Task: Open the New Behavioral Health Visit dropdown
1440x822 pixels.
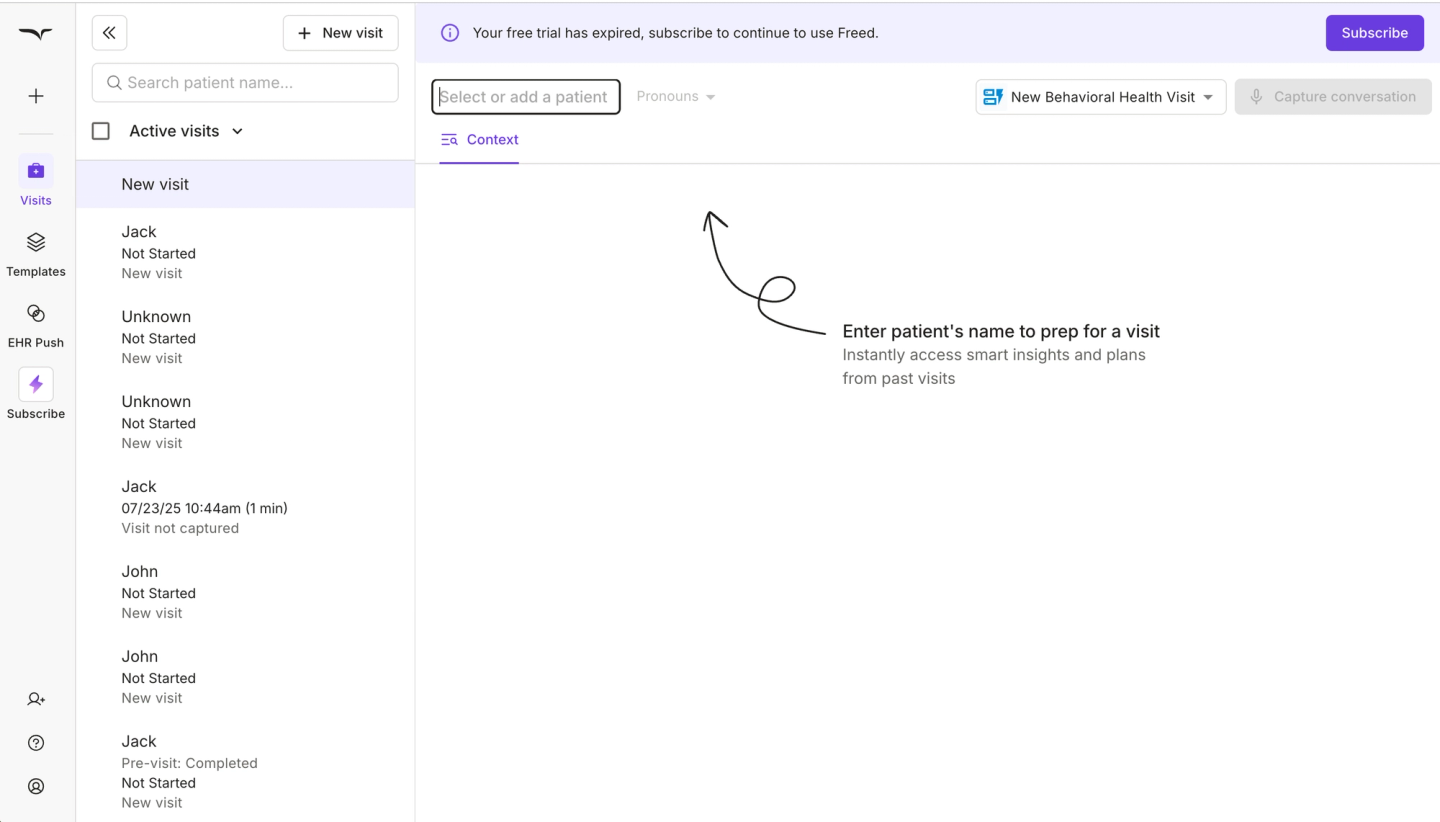Action: [x=1101, y=97]
